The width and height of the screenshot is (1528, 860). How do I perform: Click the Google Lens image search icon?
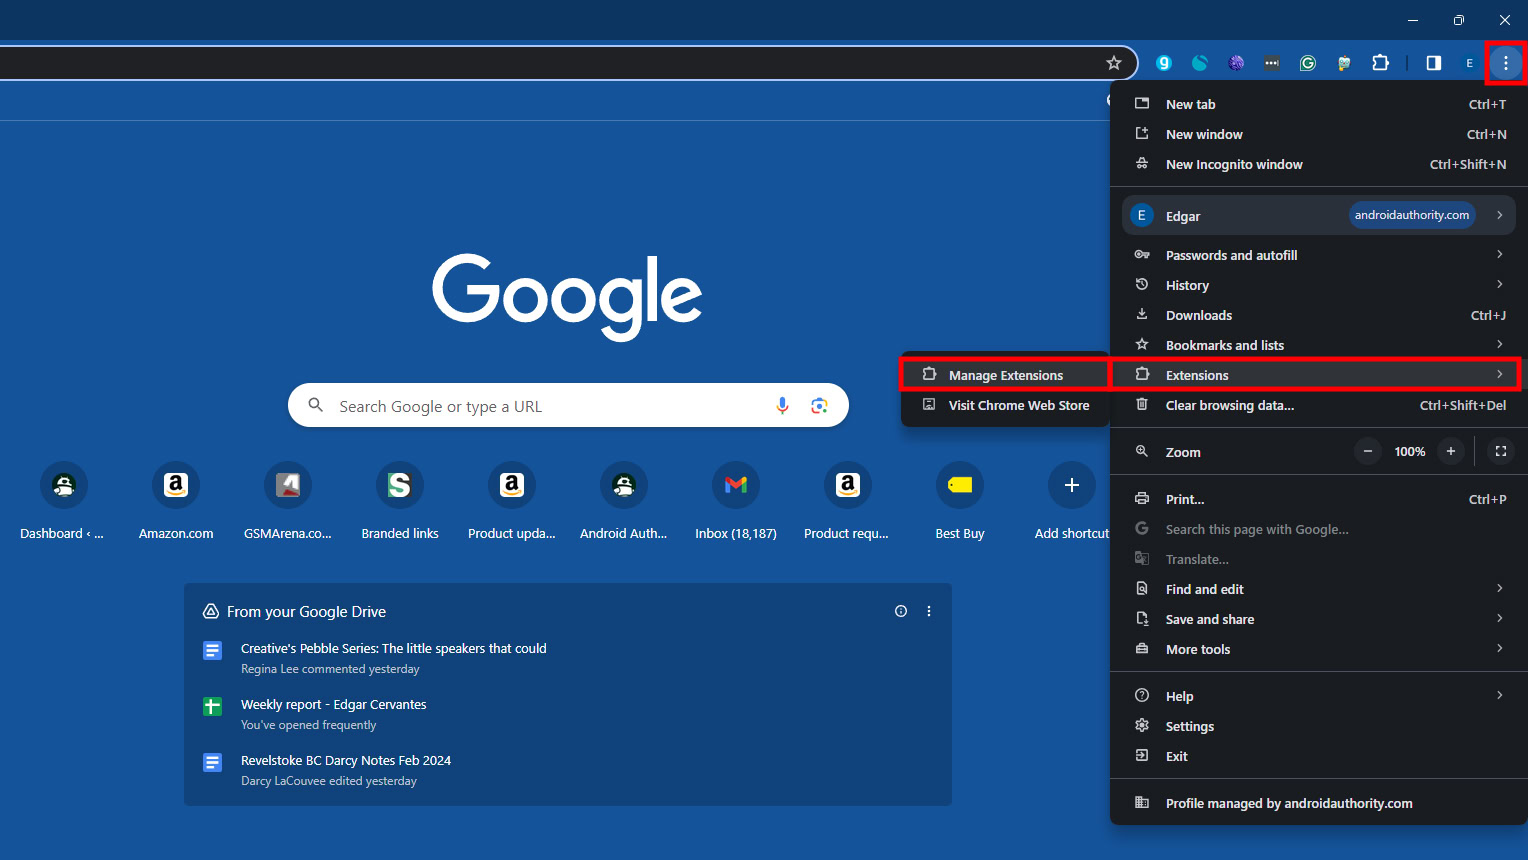coord(820,405)
